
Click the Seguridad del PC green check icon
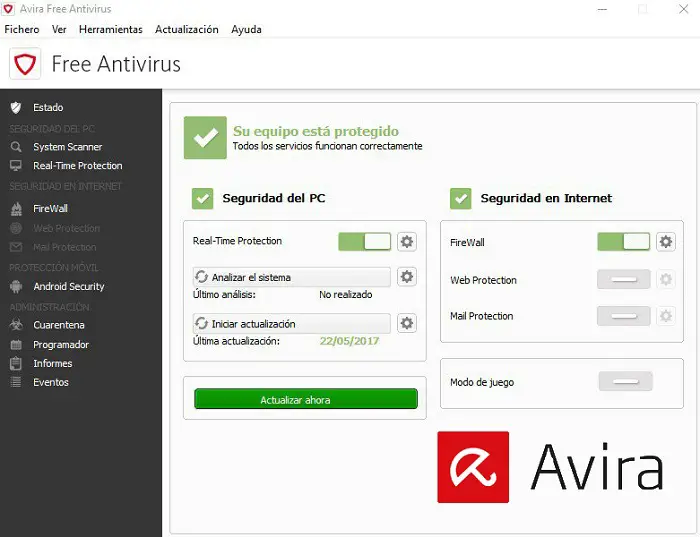(x=203, y=198)
